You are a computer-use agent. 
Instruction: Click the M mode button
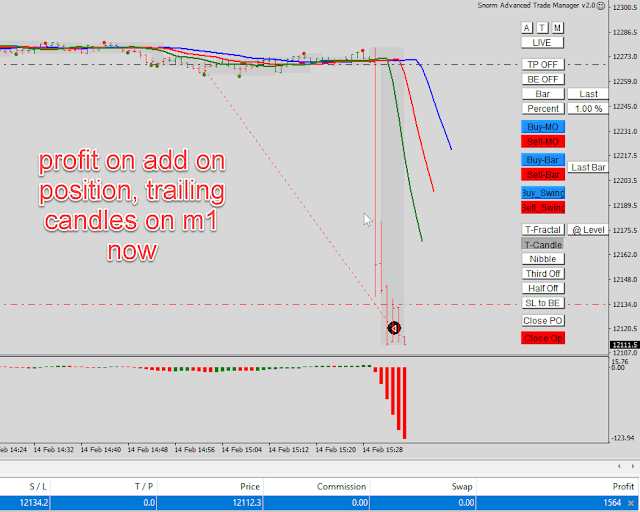point(557,28)
